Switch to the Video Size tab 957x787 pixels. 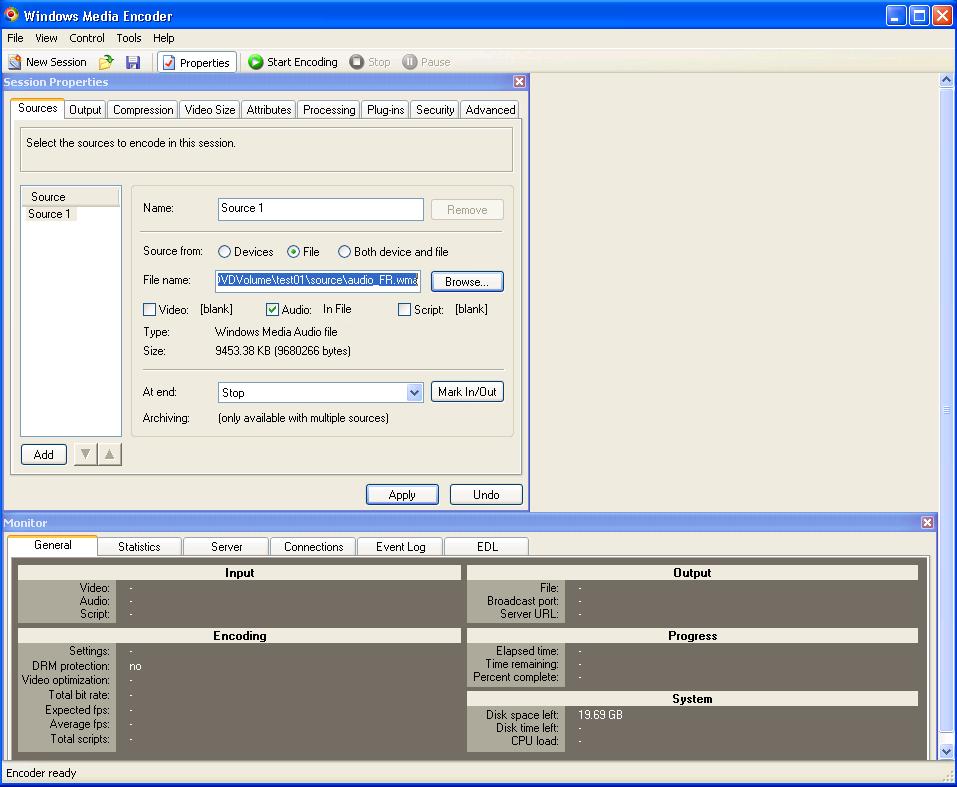(x=210, y=110)
